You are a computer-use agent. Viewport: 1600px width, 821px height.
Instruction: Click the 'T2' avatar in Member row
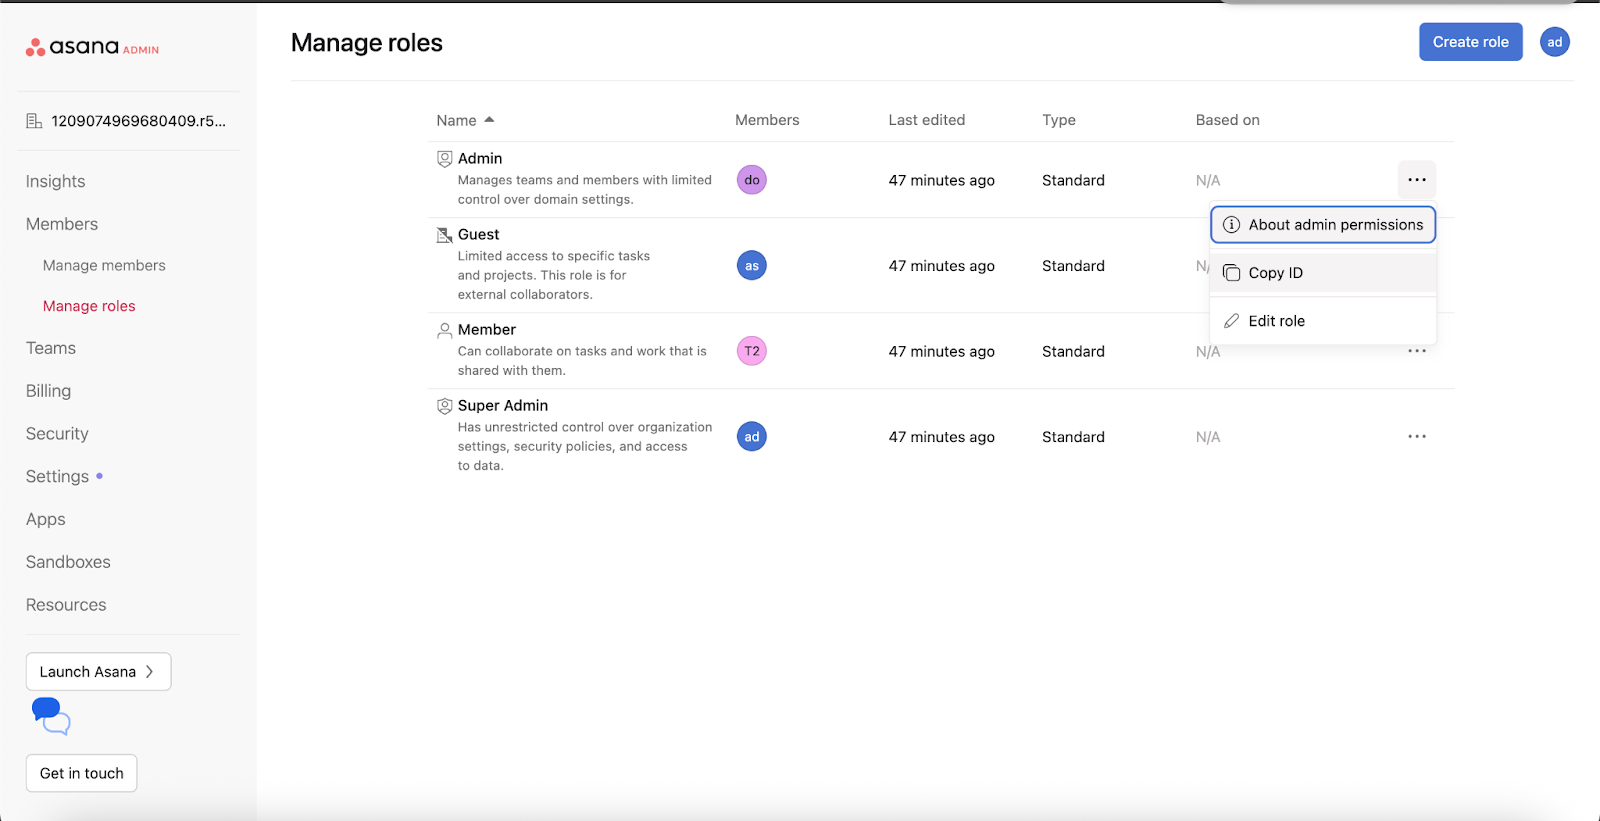[751, 351]
